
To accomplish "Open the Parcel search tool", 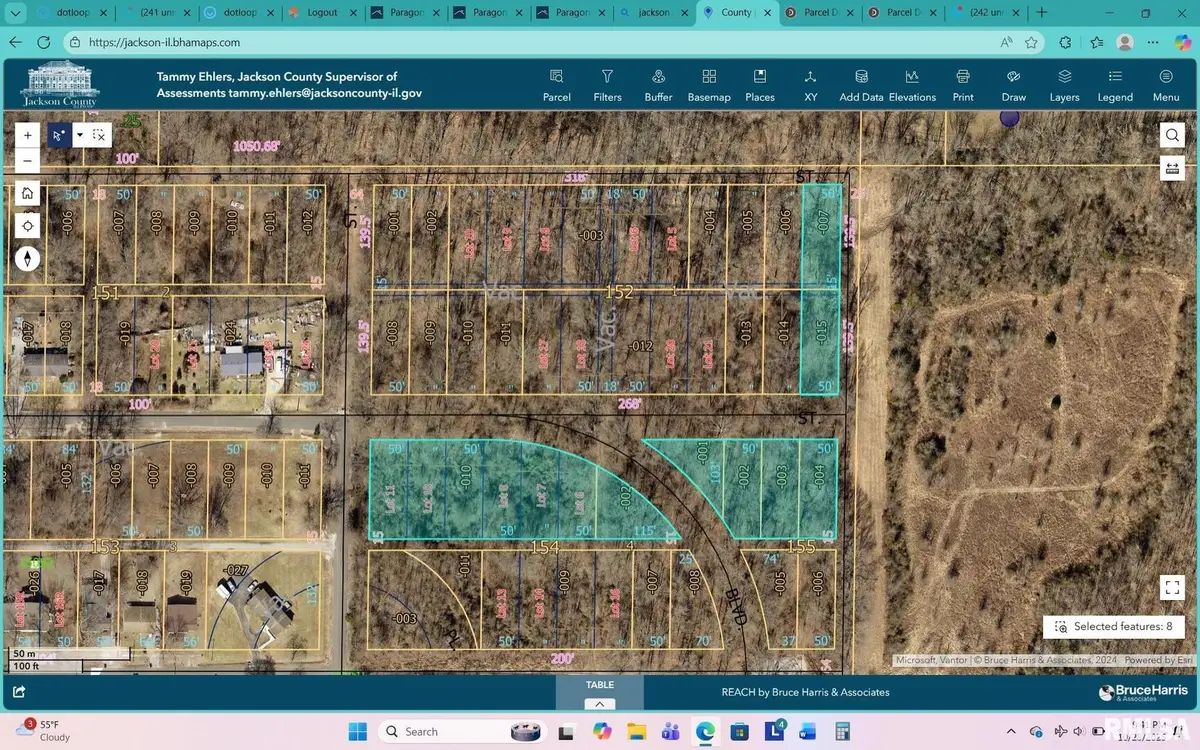I will [x=556, y=84].
